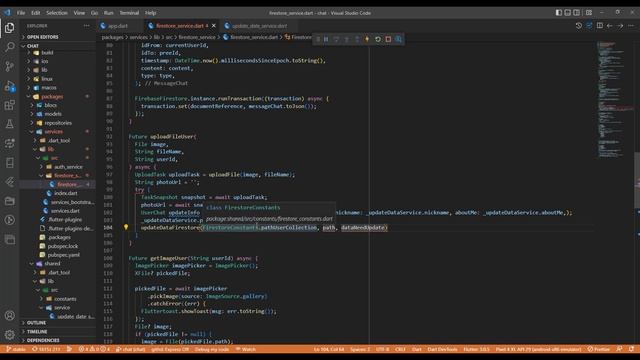Toggle primary side bar layout icon
640x360 pixels.
[559, 13]
